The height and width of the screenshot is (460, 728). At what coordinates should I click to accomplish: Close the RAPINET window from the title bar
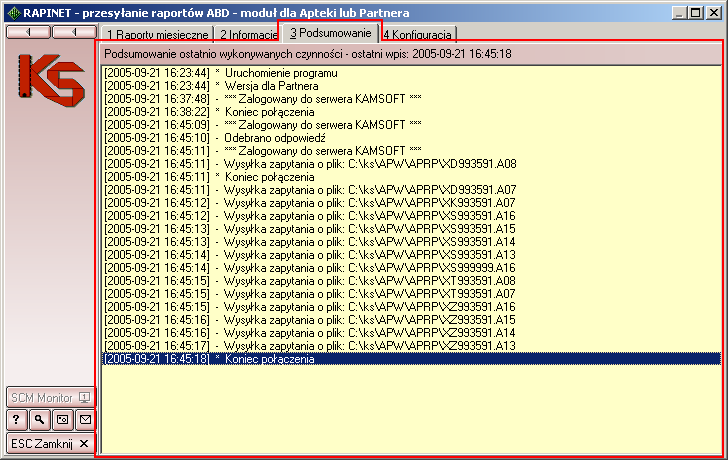(714, 13)
